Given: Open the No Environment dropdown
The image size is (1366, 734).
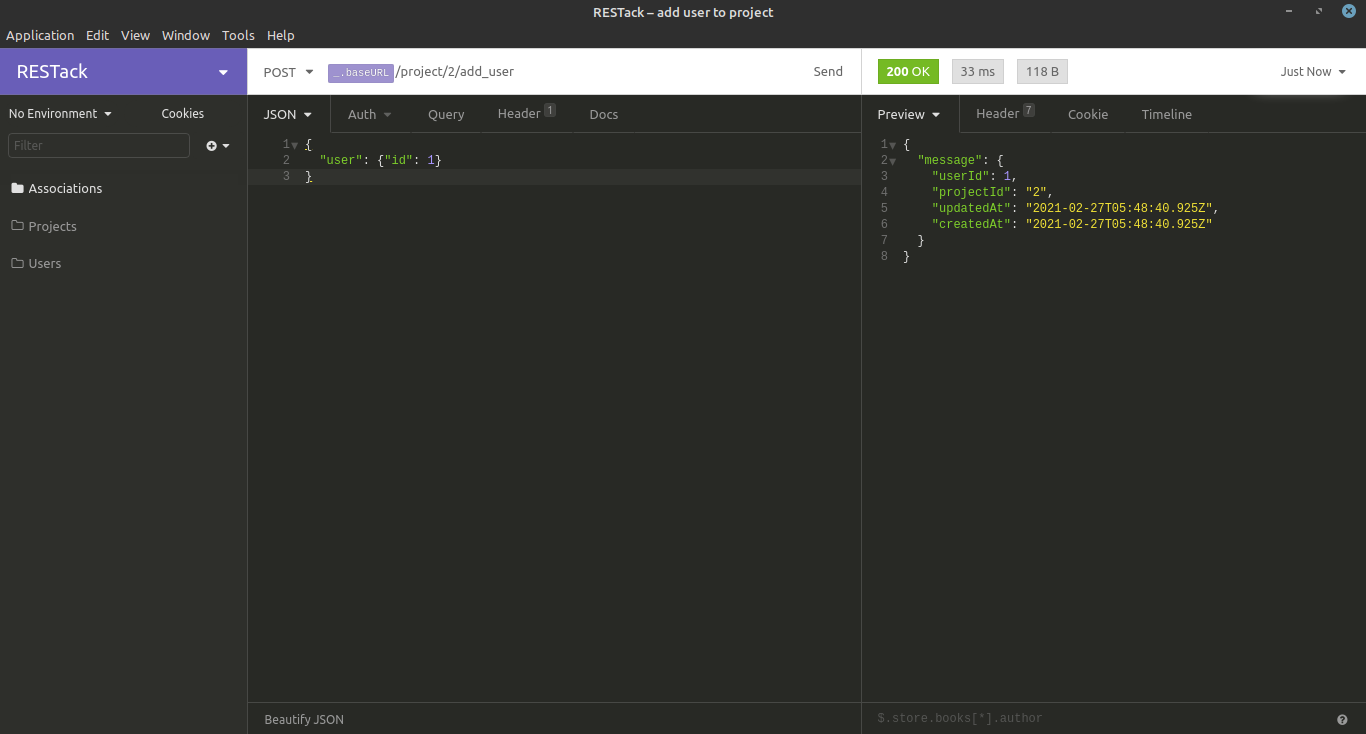Looking at the screenshot, I should pyautogui.click(x=60, y=114).
